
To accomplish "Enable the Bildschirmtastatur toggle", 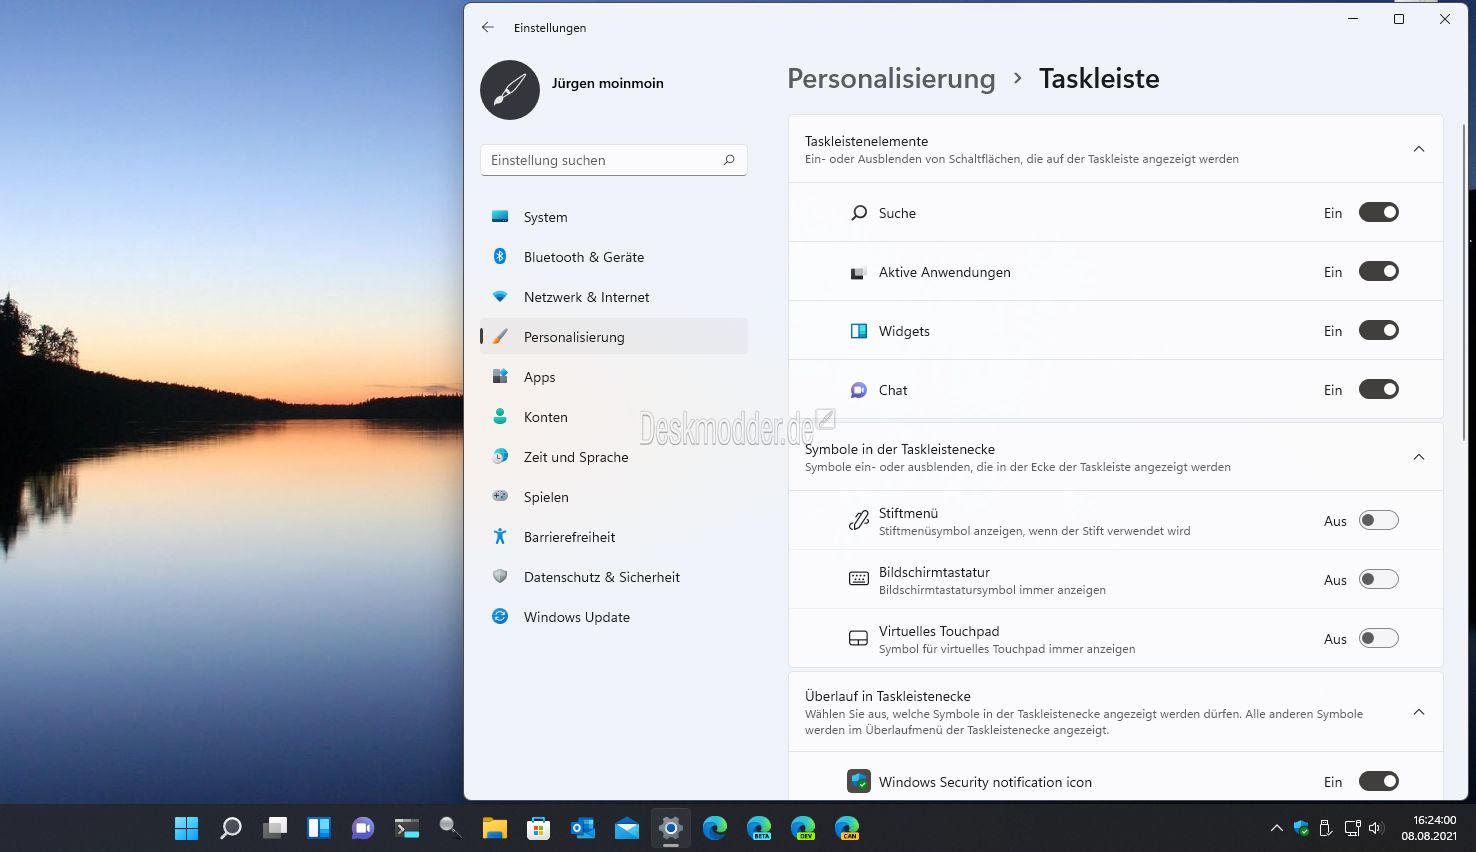I will [x=1378, y=579].
